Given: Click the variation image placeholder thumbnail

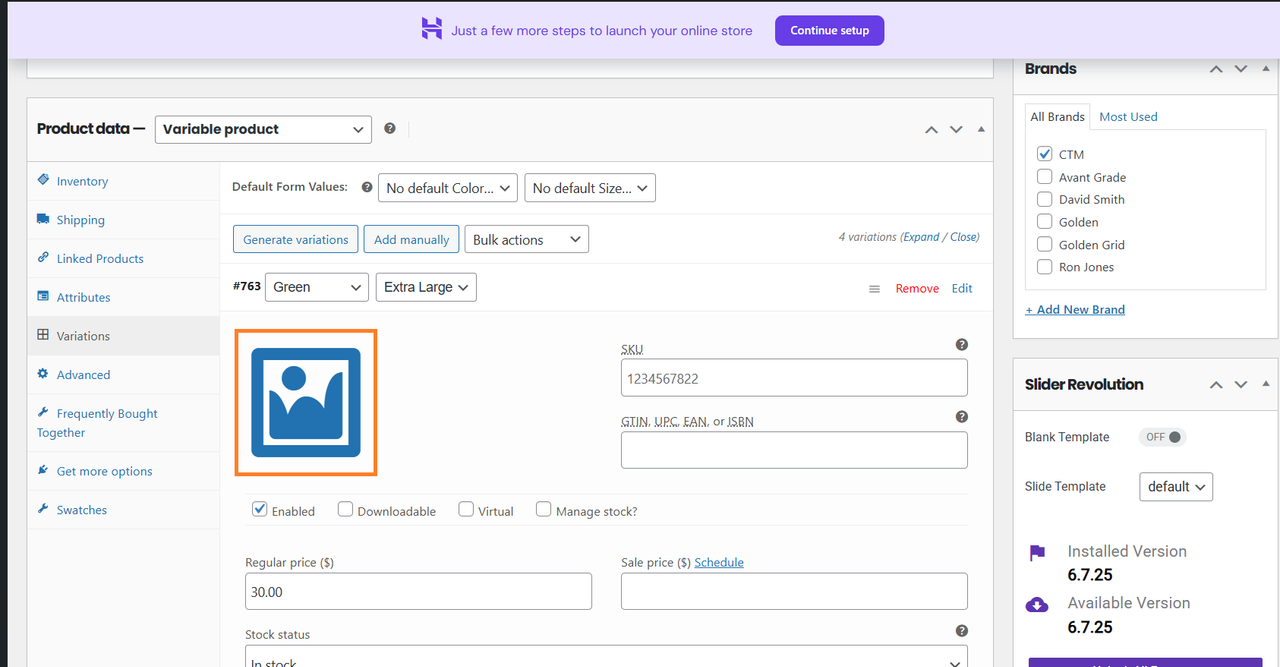Looking at the screenshot, I should (306, 402).
